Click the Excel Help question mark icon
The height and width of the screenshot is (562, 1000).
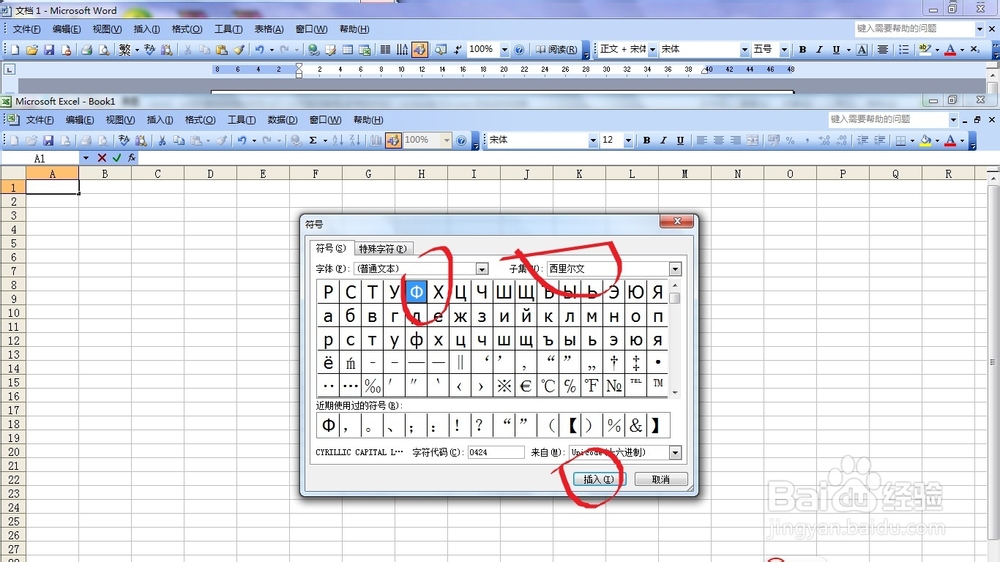point(461,140)
